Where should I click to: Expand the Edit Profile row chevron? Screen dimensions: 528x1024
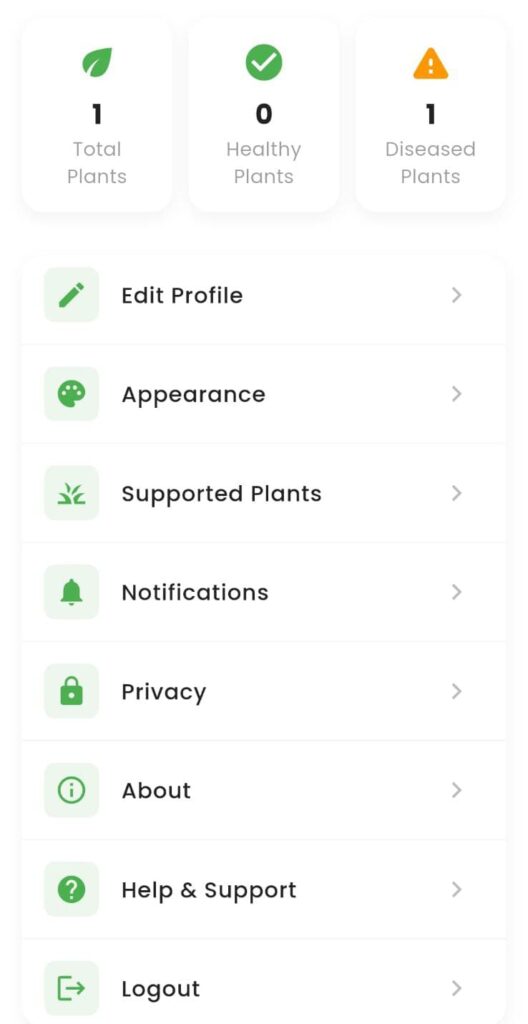tap(457, 295)
